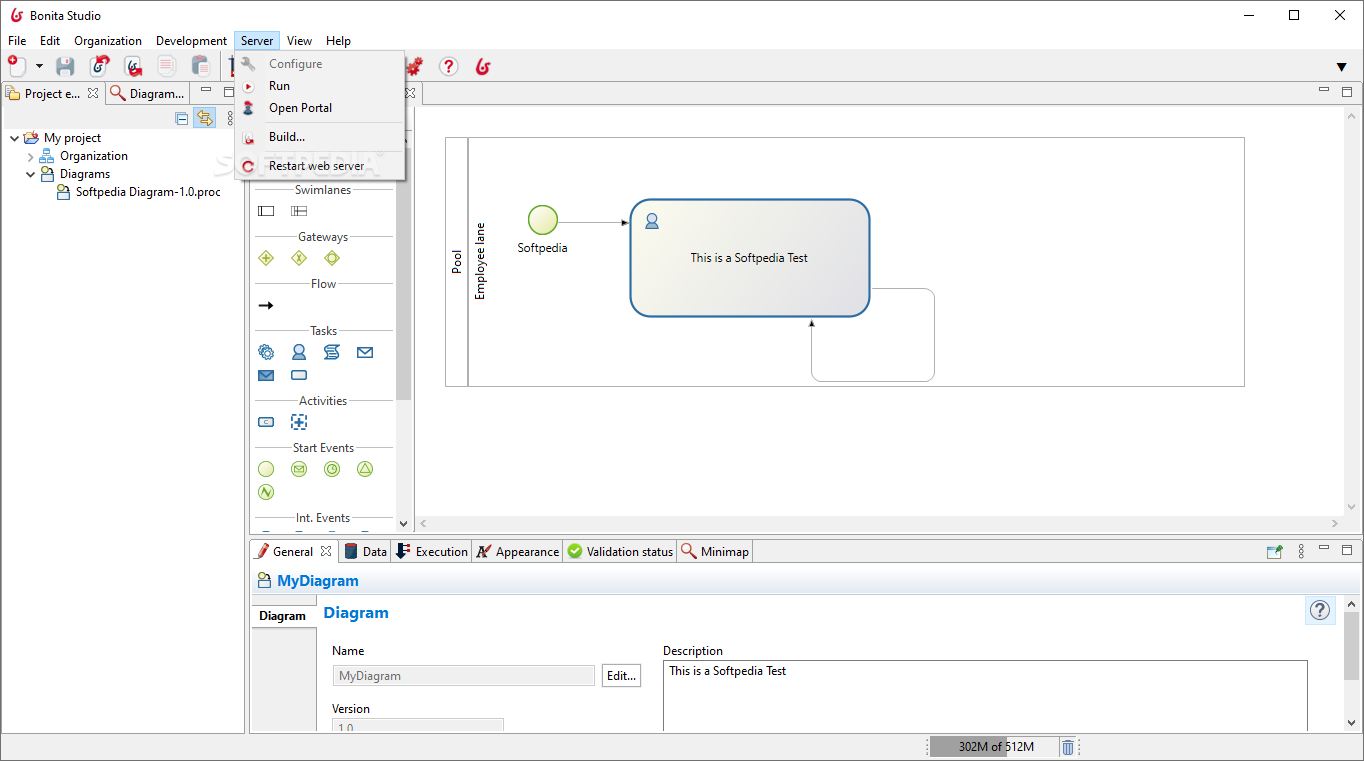Select the Script task palette tool
This screenshot has width=1364, height=761.
coord(332,352)
